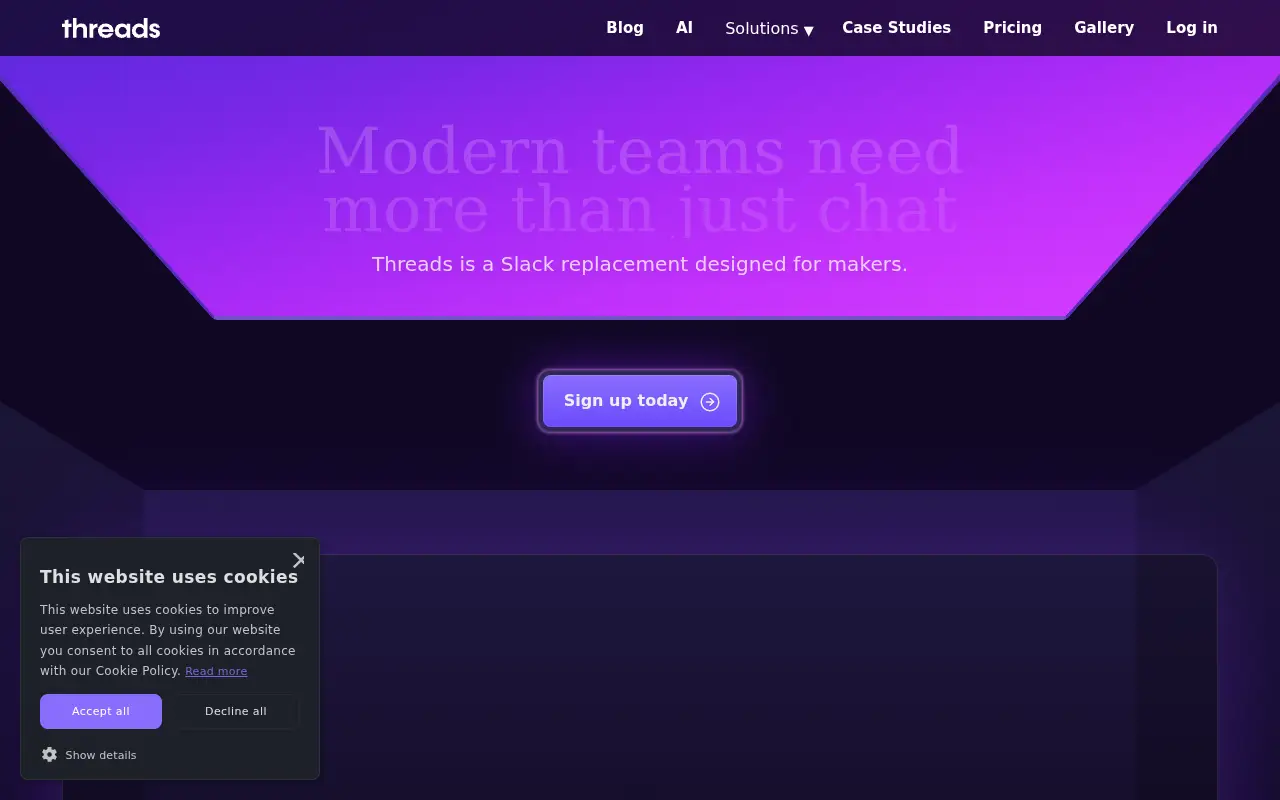Image resolution: width=1280 pixels, height=800 pixels.
Task: Click the 'Threads is a Slack replacement' subtitle
Action: coord(640,264)
